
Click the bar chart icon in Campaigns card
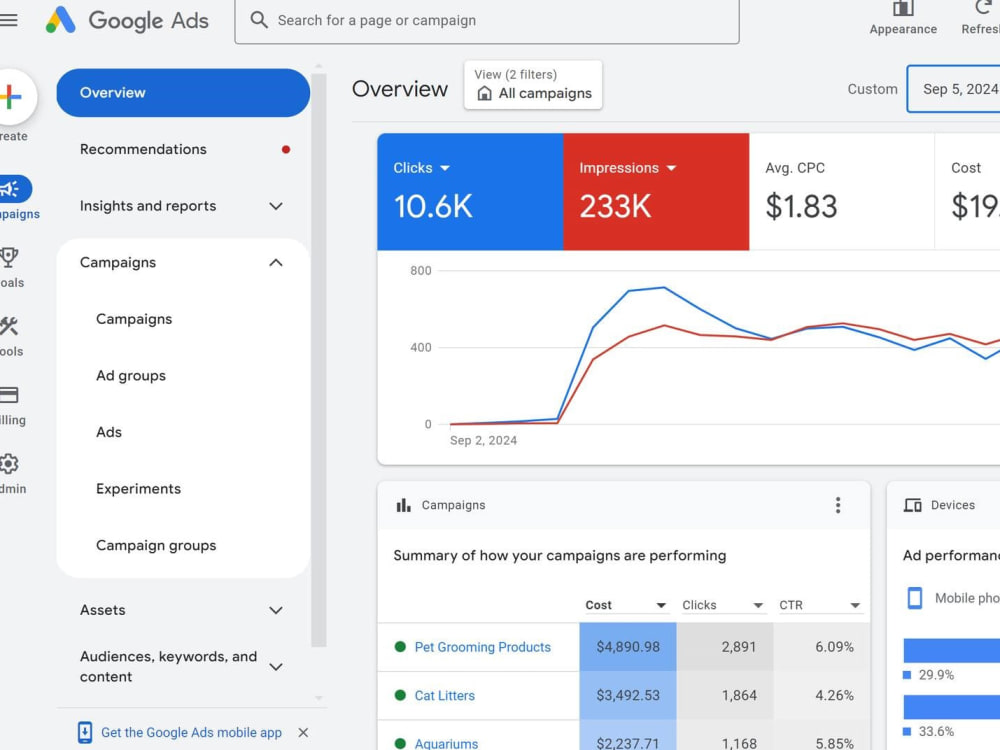403,505
